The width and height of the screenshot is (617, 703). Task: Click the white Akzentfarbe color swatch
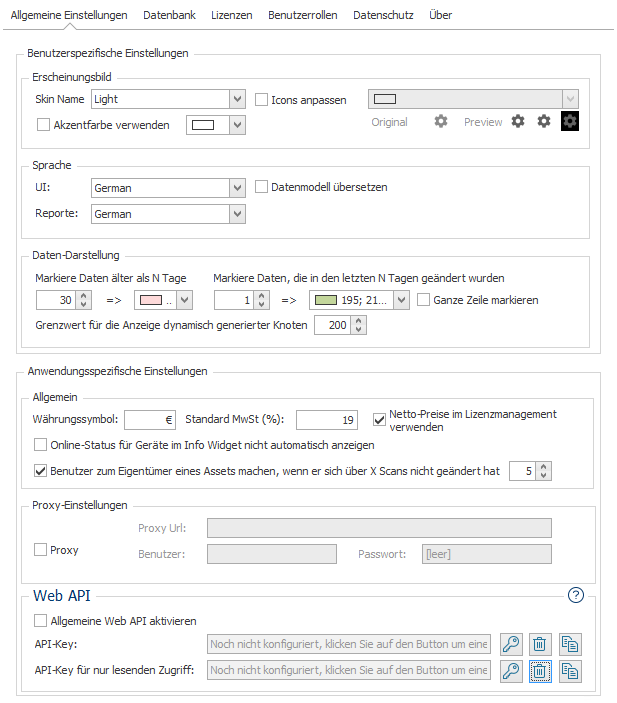[x=203, y=125]
